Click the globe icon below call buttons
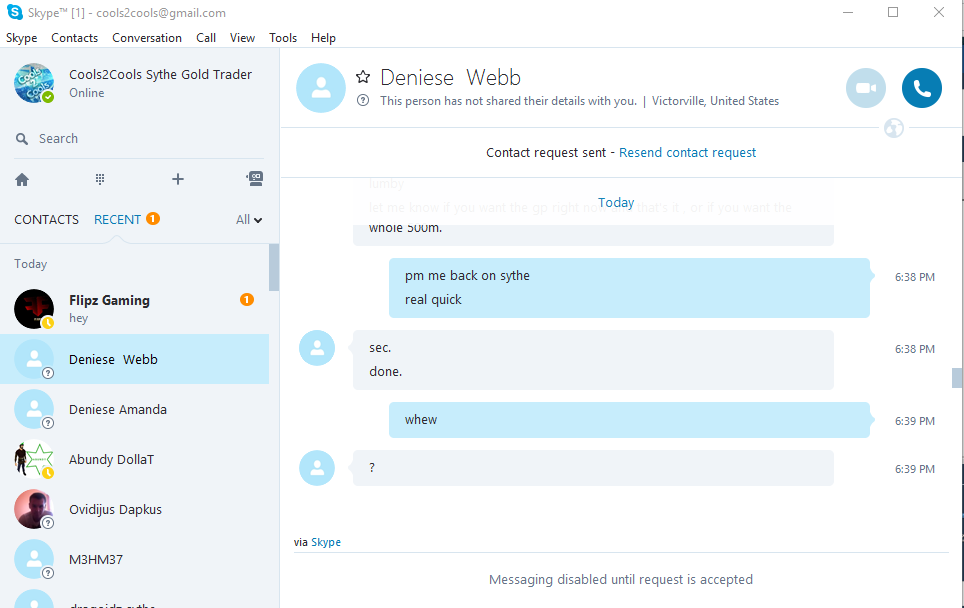 coord(894,128)
